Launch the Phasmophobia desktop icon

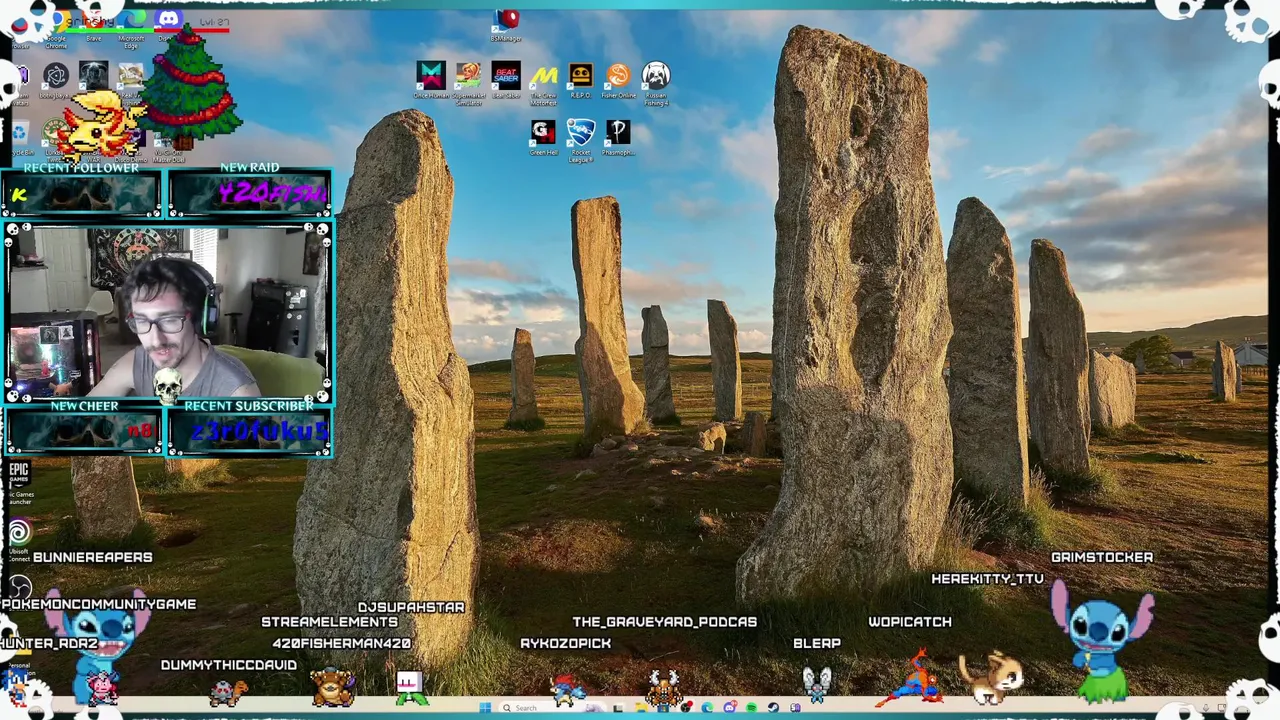click(x=618, y=136)
